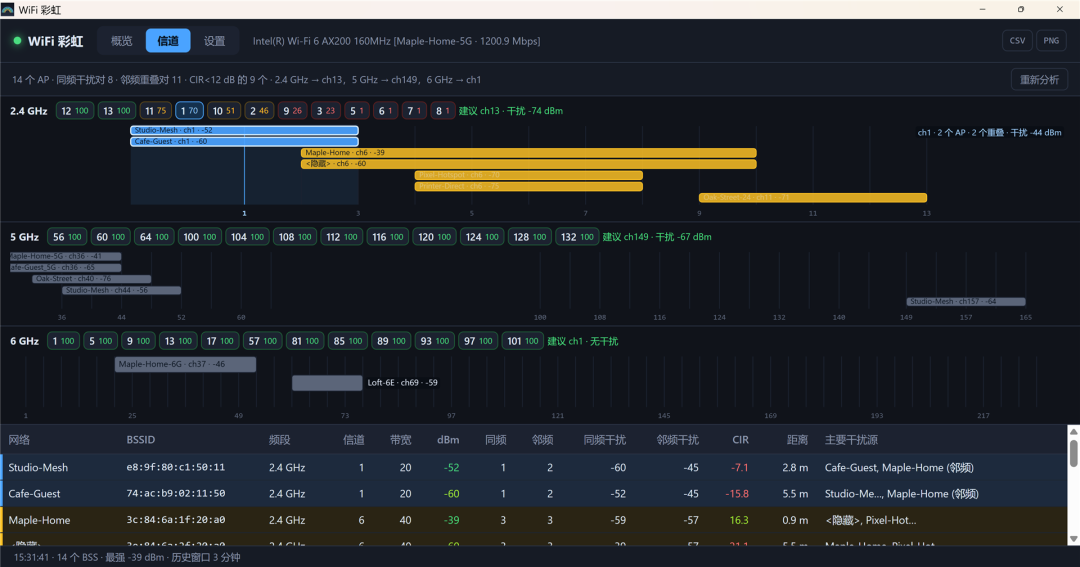Screen dimensions: 1080x567
Task: Select the Cafe-Guest table row
Action: point(533,494)
